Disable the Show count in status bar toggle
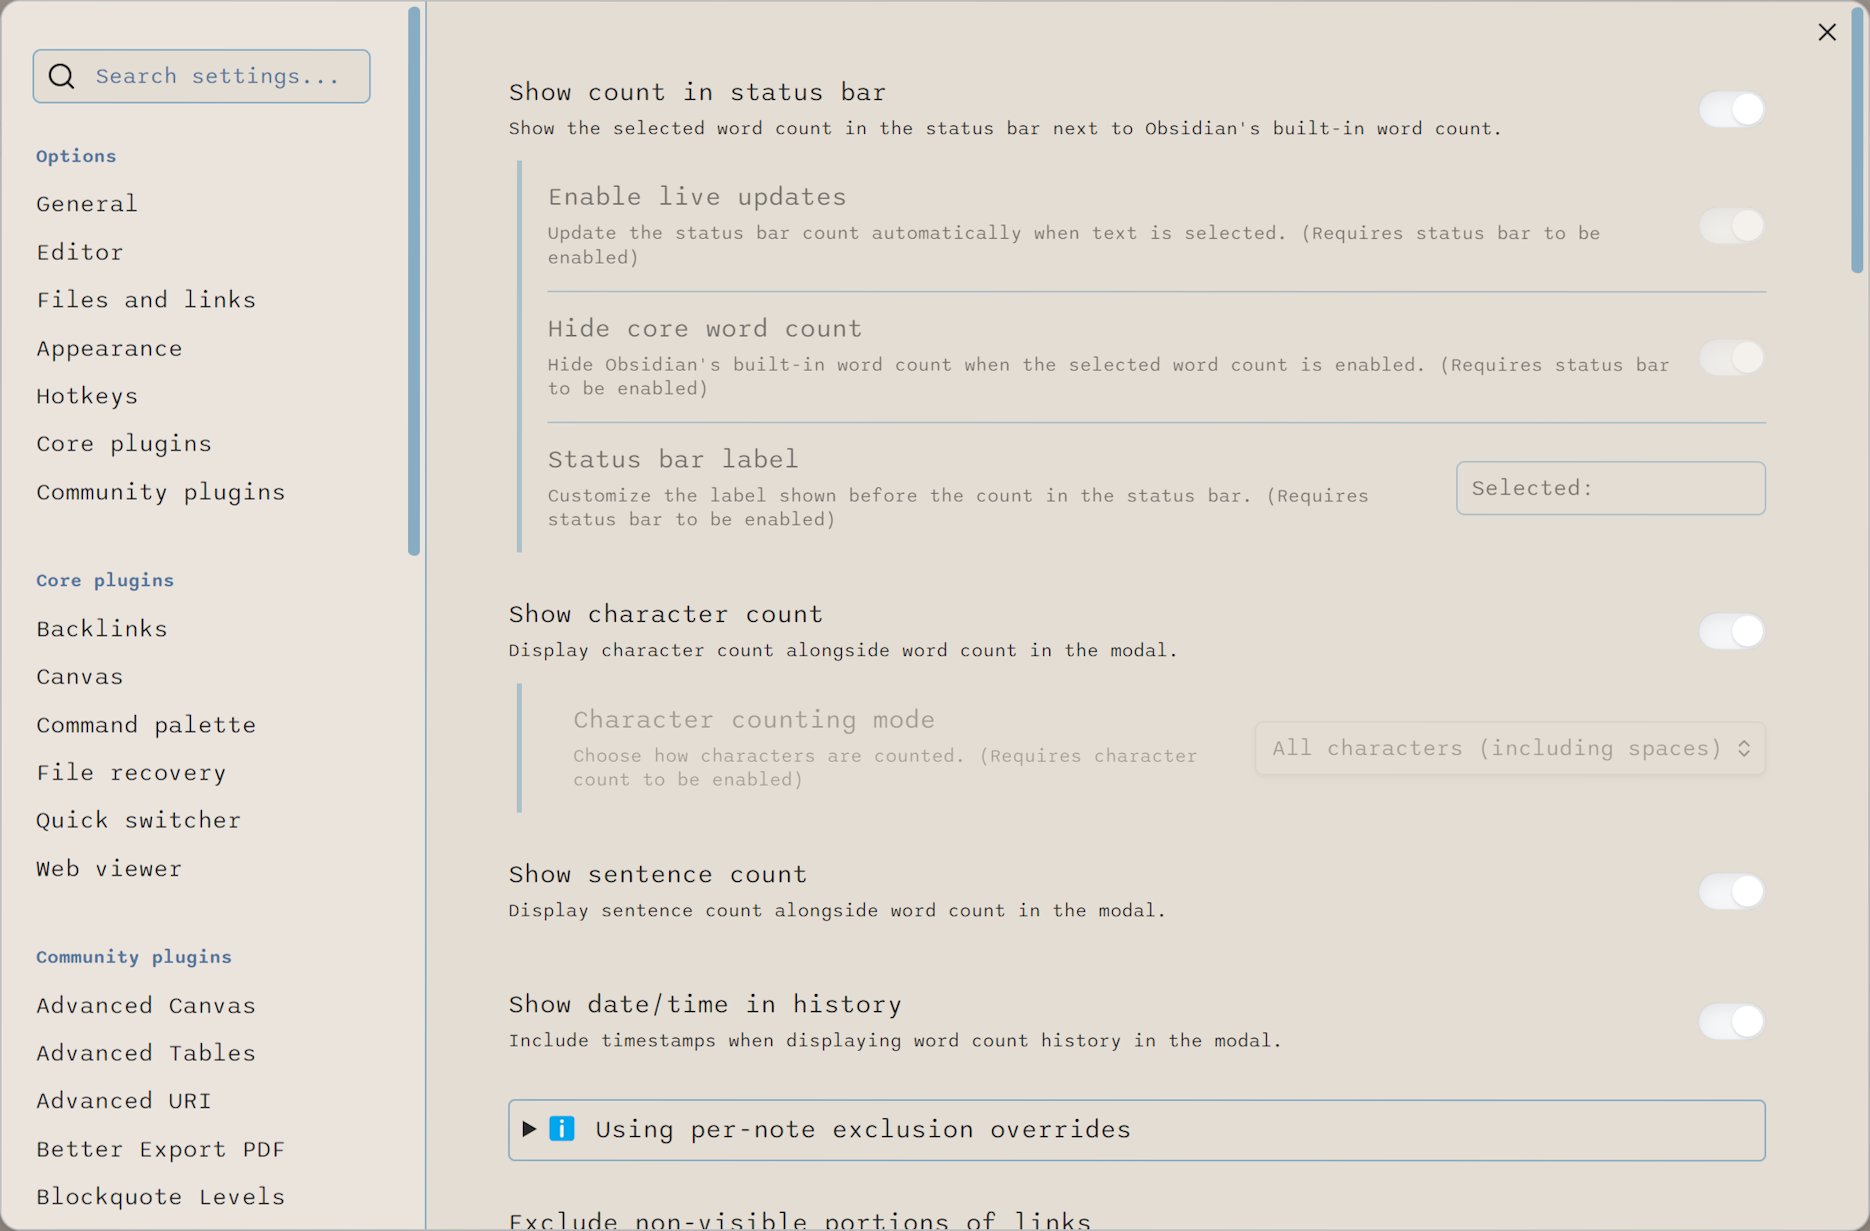This screenshot has height=1231, width=1870. point(1731,109)
